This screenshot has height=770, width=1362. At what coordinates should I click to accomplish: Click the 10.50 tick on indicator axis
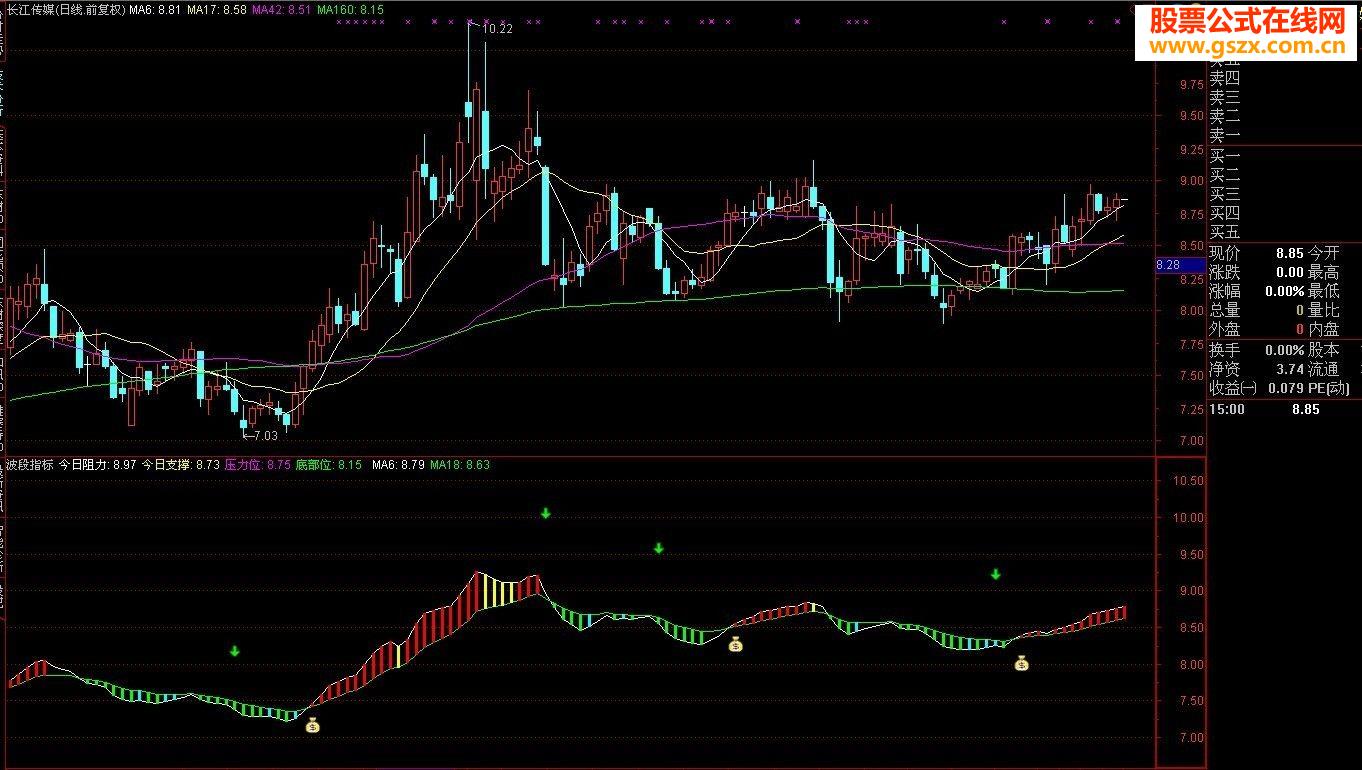[1187, 481]
